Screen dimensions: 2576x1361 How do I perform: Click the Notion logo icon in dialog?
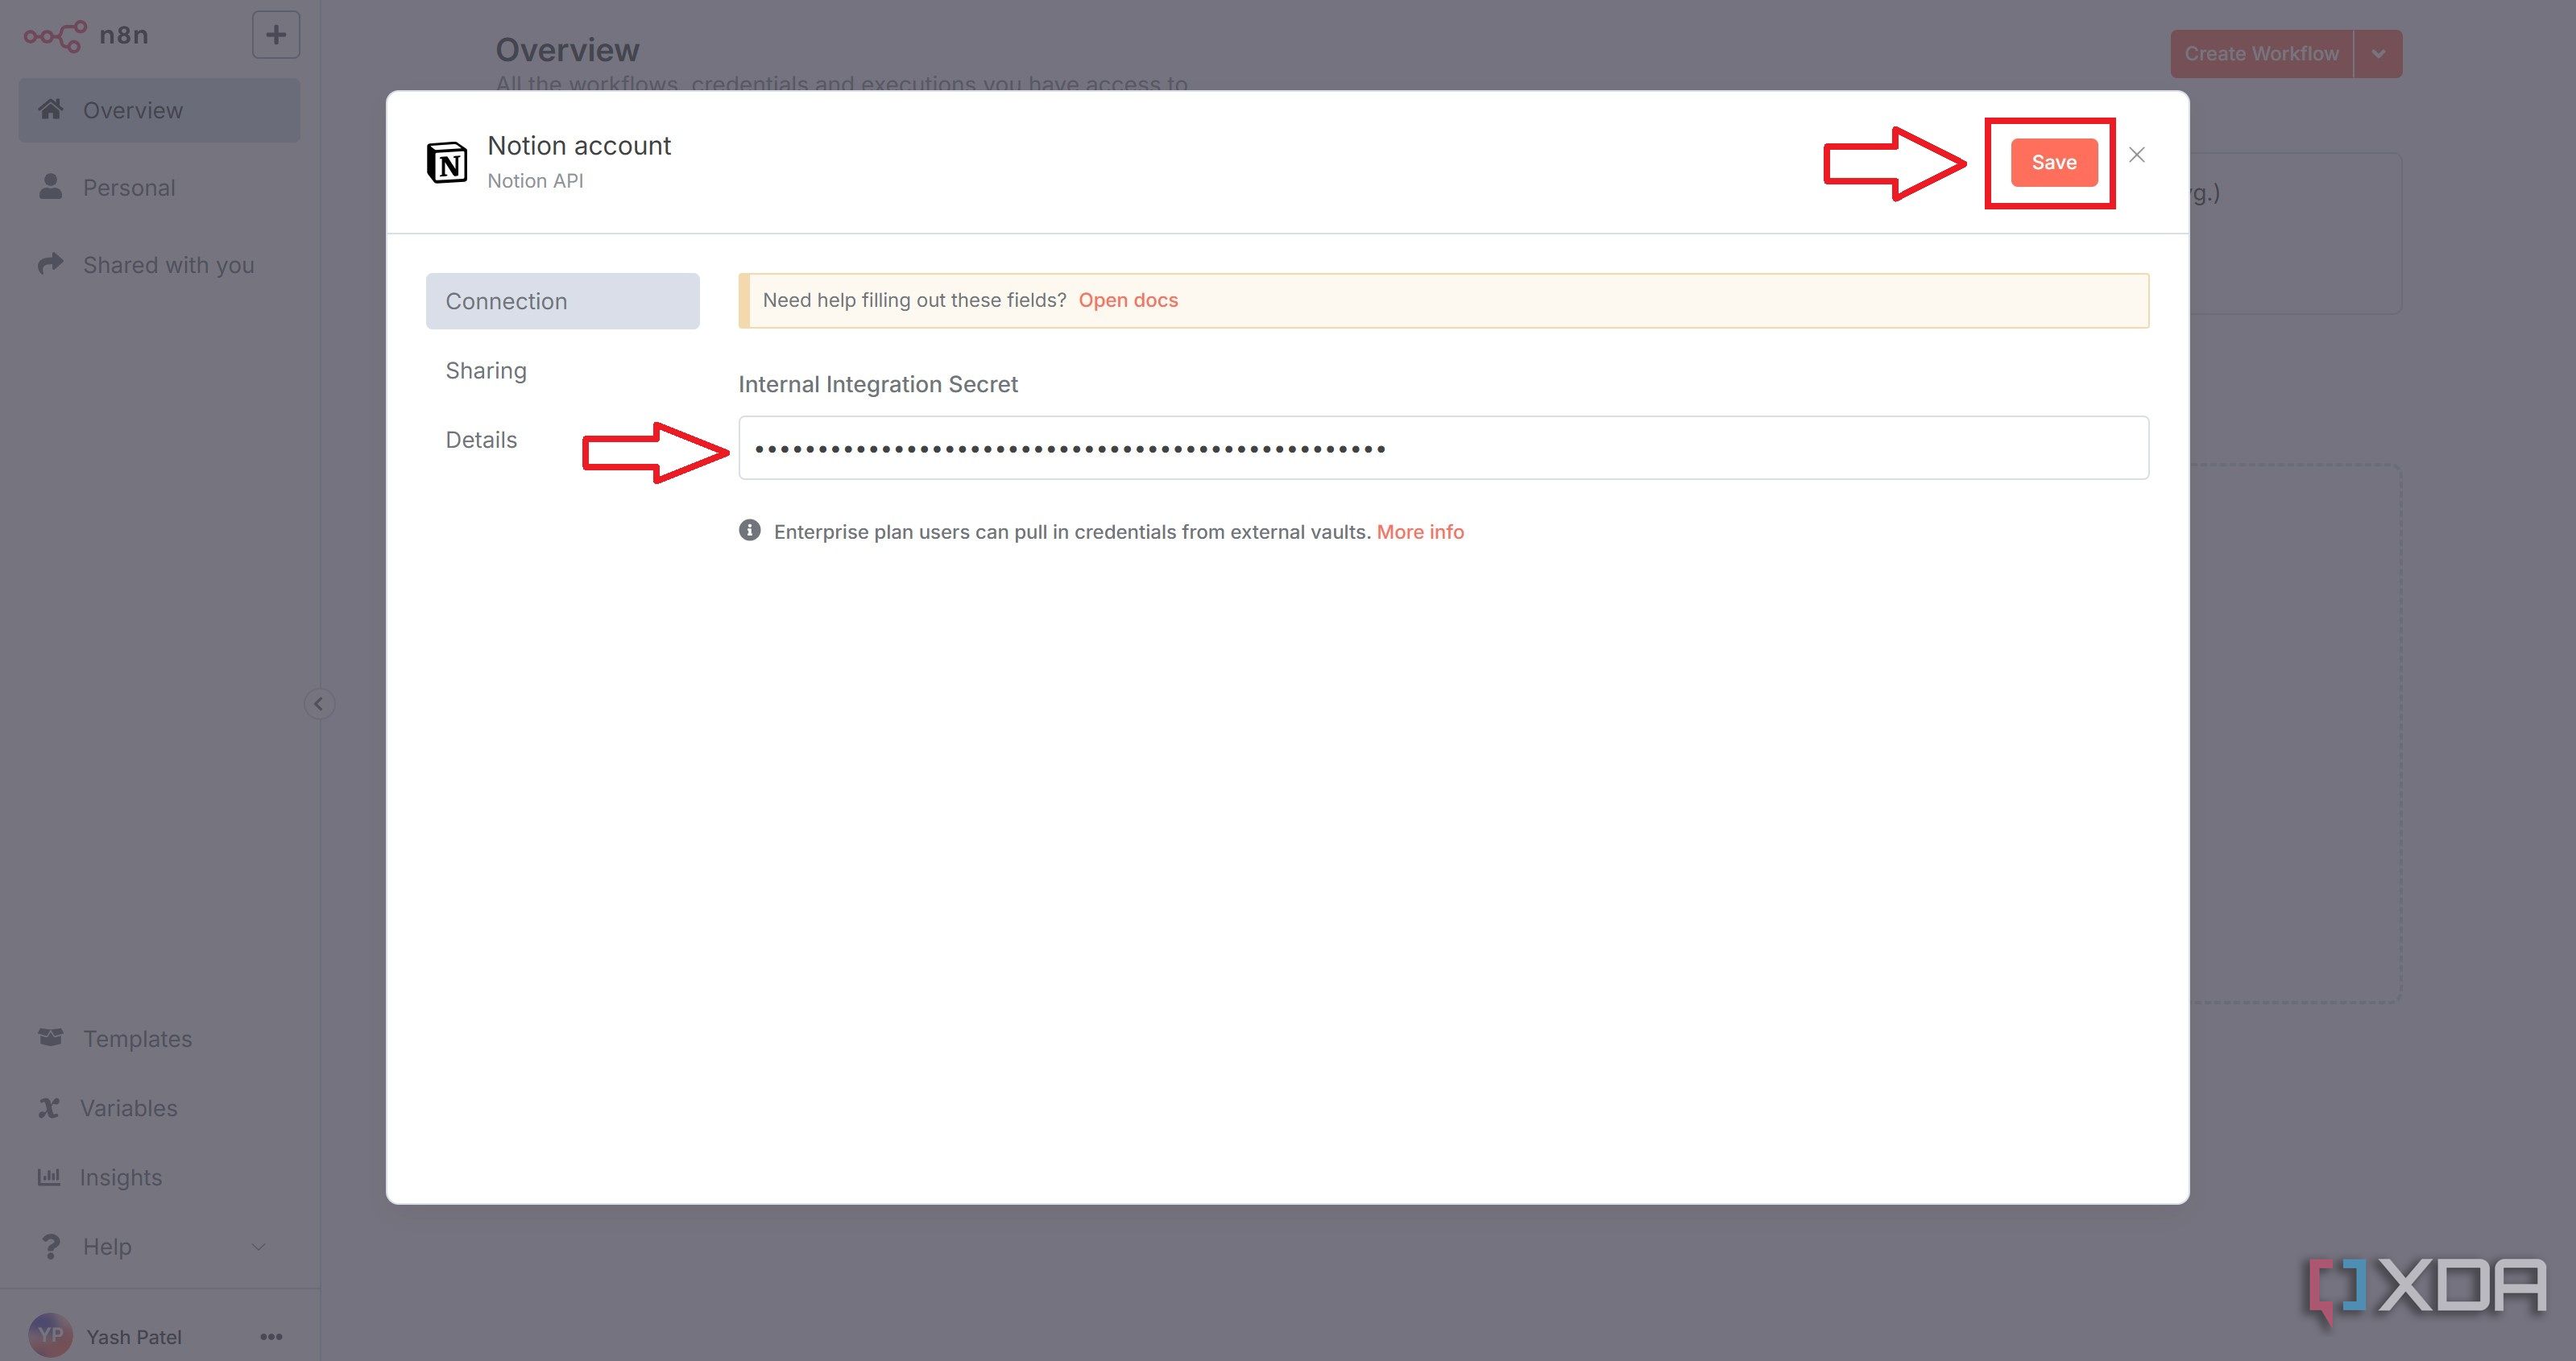pos(447,162)
